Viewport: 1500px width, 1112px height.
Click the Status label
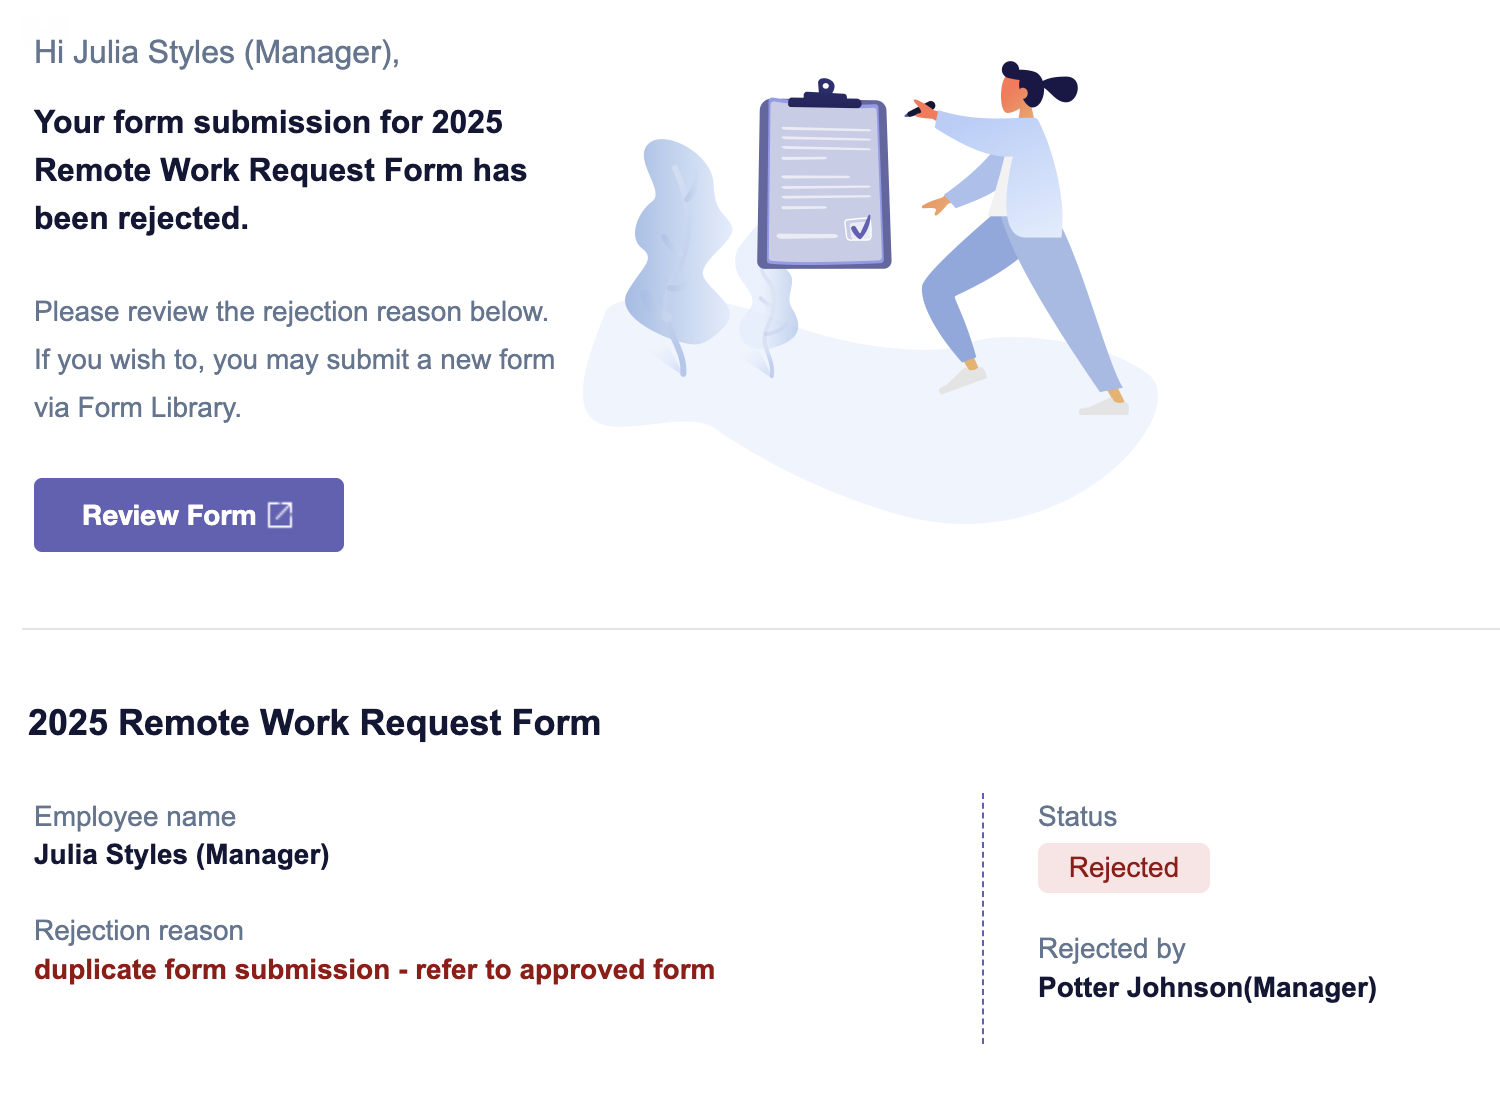(1077, 817)
